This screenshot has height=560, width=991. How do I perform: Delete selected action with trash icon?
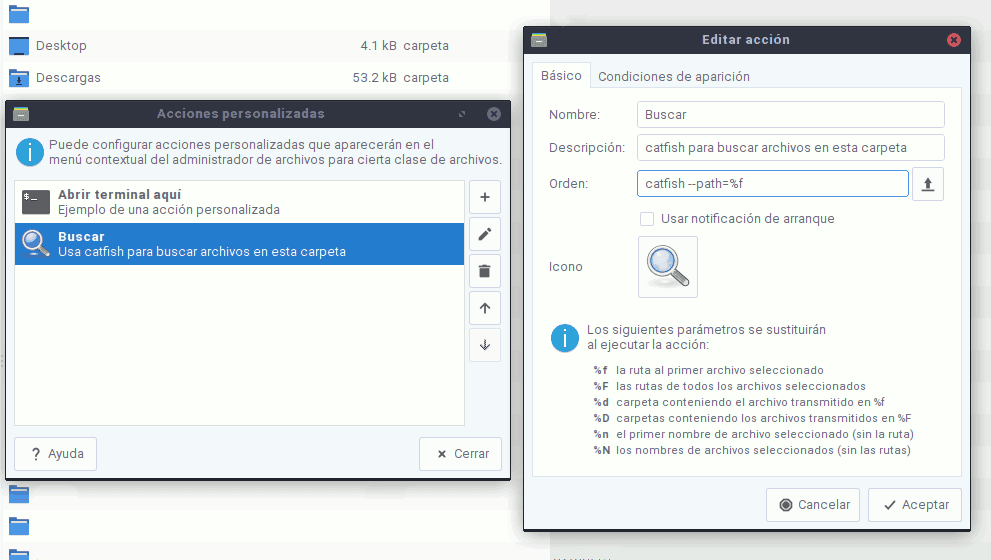(485, 271)
